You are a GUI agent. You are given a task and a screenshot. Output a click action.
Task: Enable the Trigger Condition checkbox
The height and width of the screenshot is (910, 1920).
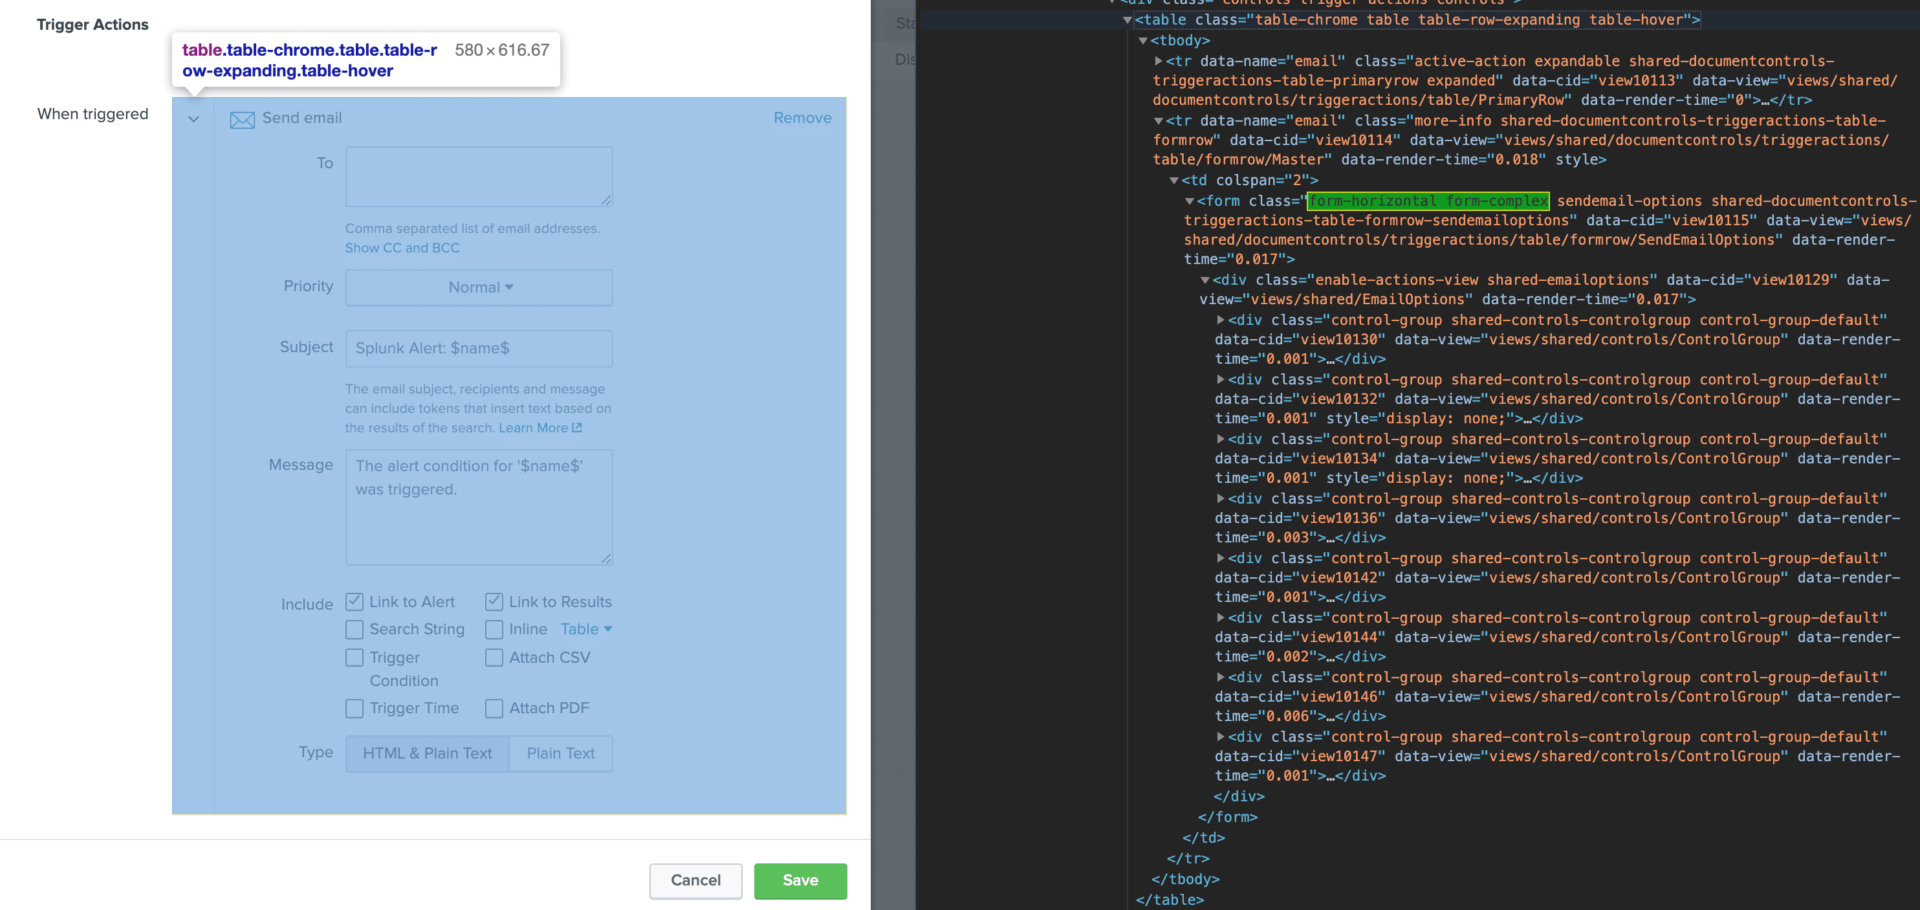pyautogui.click(x=353, y=657)
